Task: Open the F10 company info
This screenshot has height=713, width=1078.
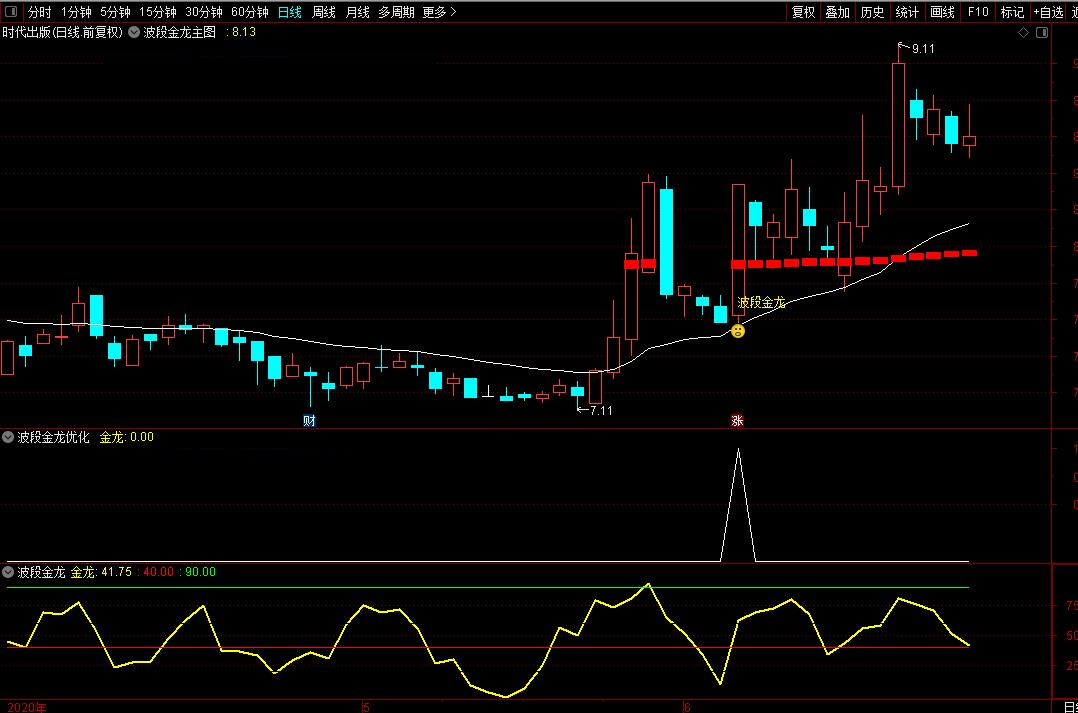Action: pos(978,12)
